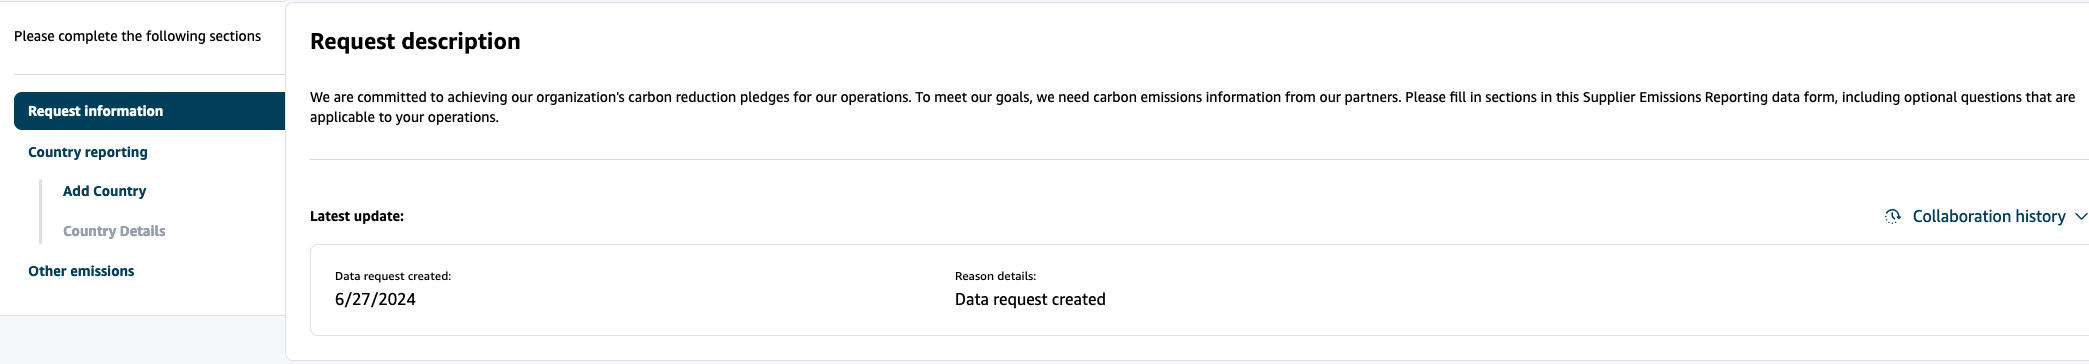Select the Country Details sub-item
This screenshot has height=364, width=2089.
click(x=114, y=231)
